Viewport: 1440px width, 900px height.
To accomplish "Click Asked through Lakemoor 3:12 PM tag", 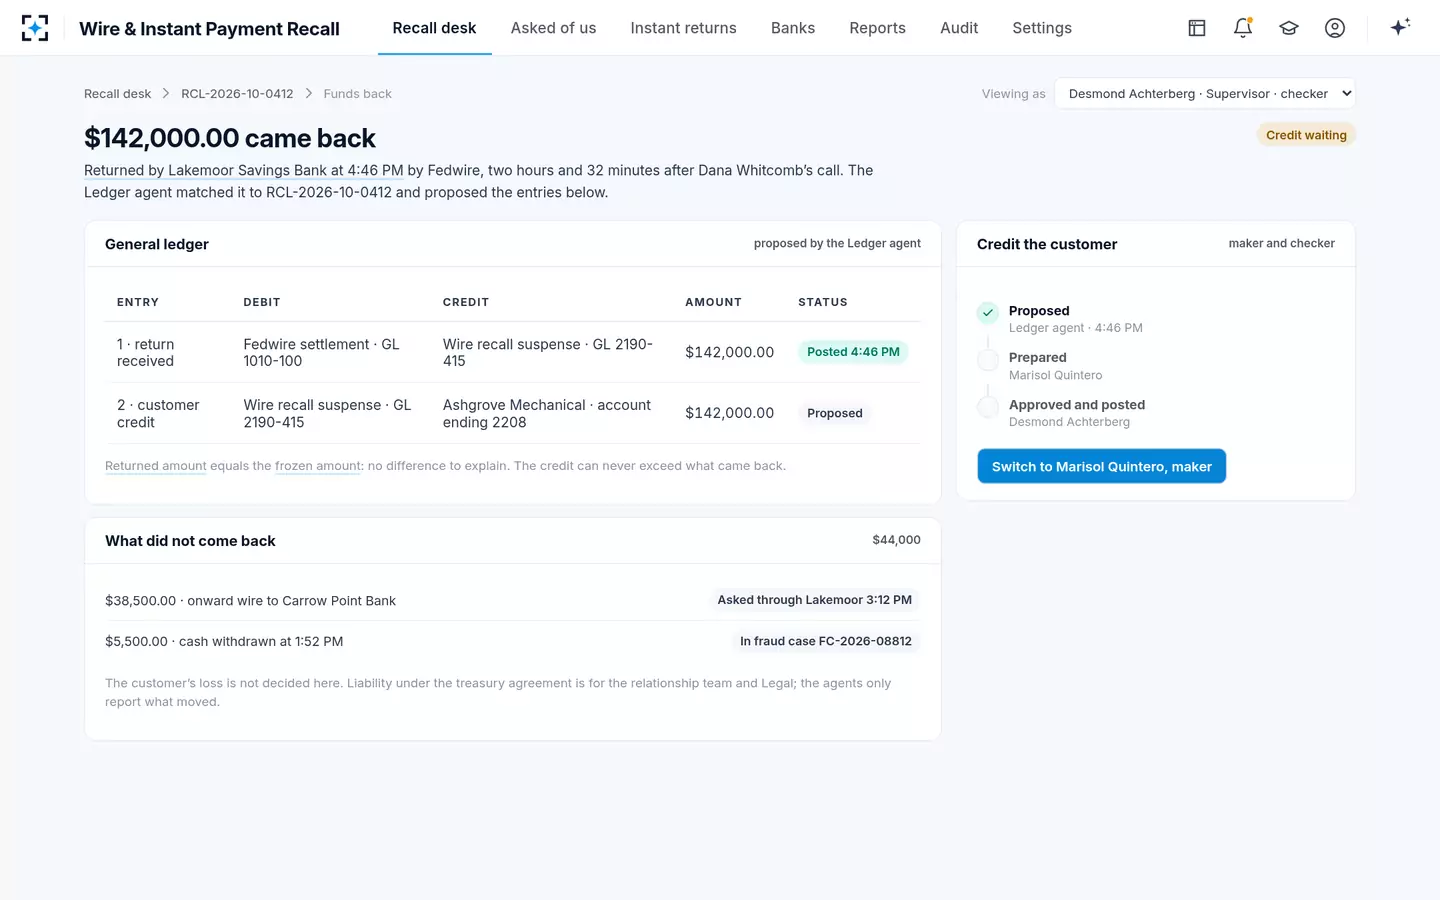I will tap(814, 600).
